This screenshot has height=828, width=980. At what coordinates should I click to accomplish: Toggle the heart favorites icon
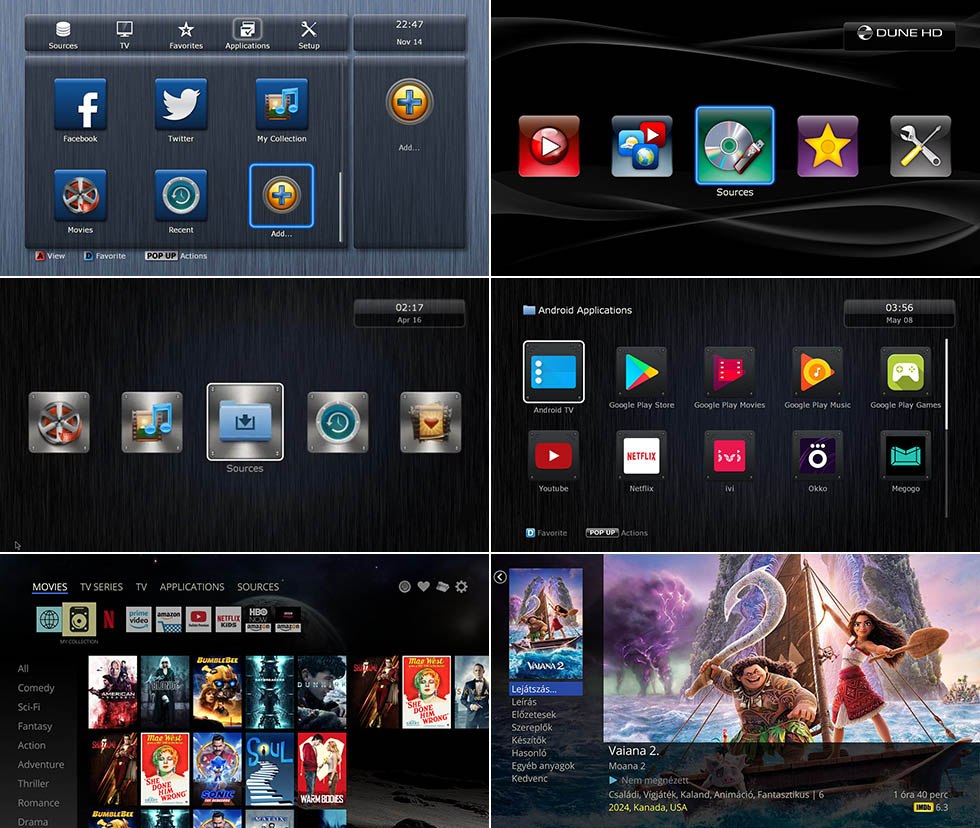(423, 587)
